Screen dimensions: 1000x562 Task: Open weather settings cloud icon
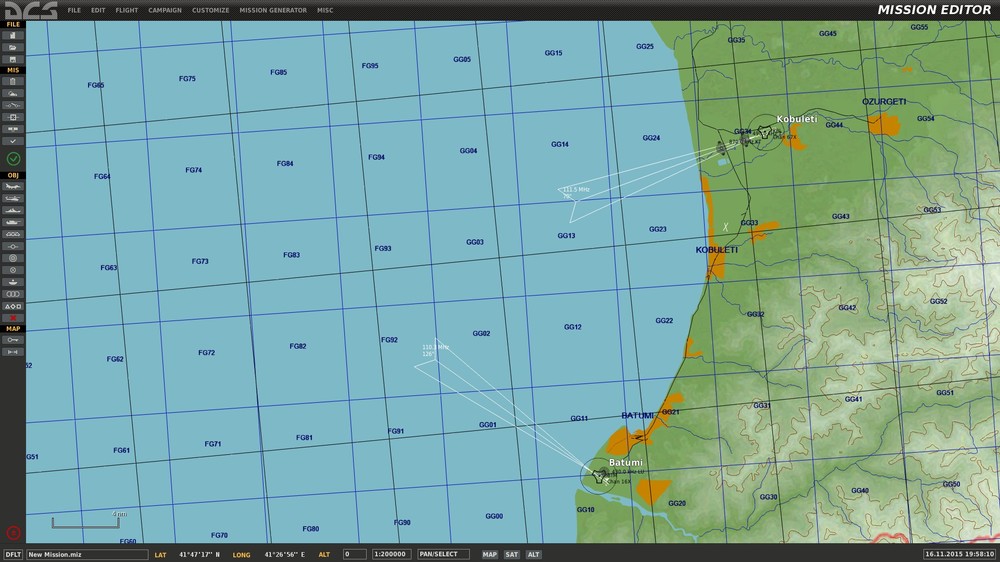13,94
